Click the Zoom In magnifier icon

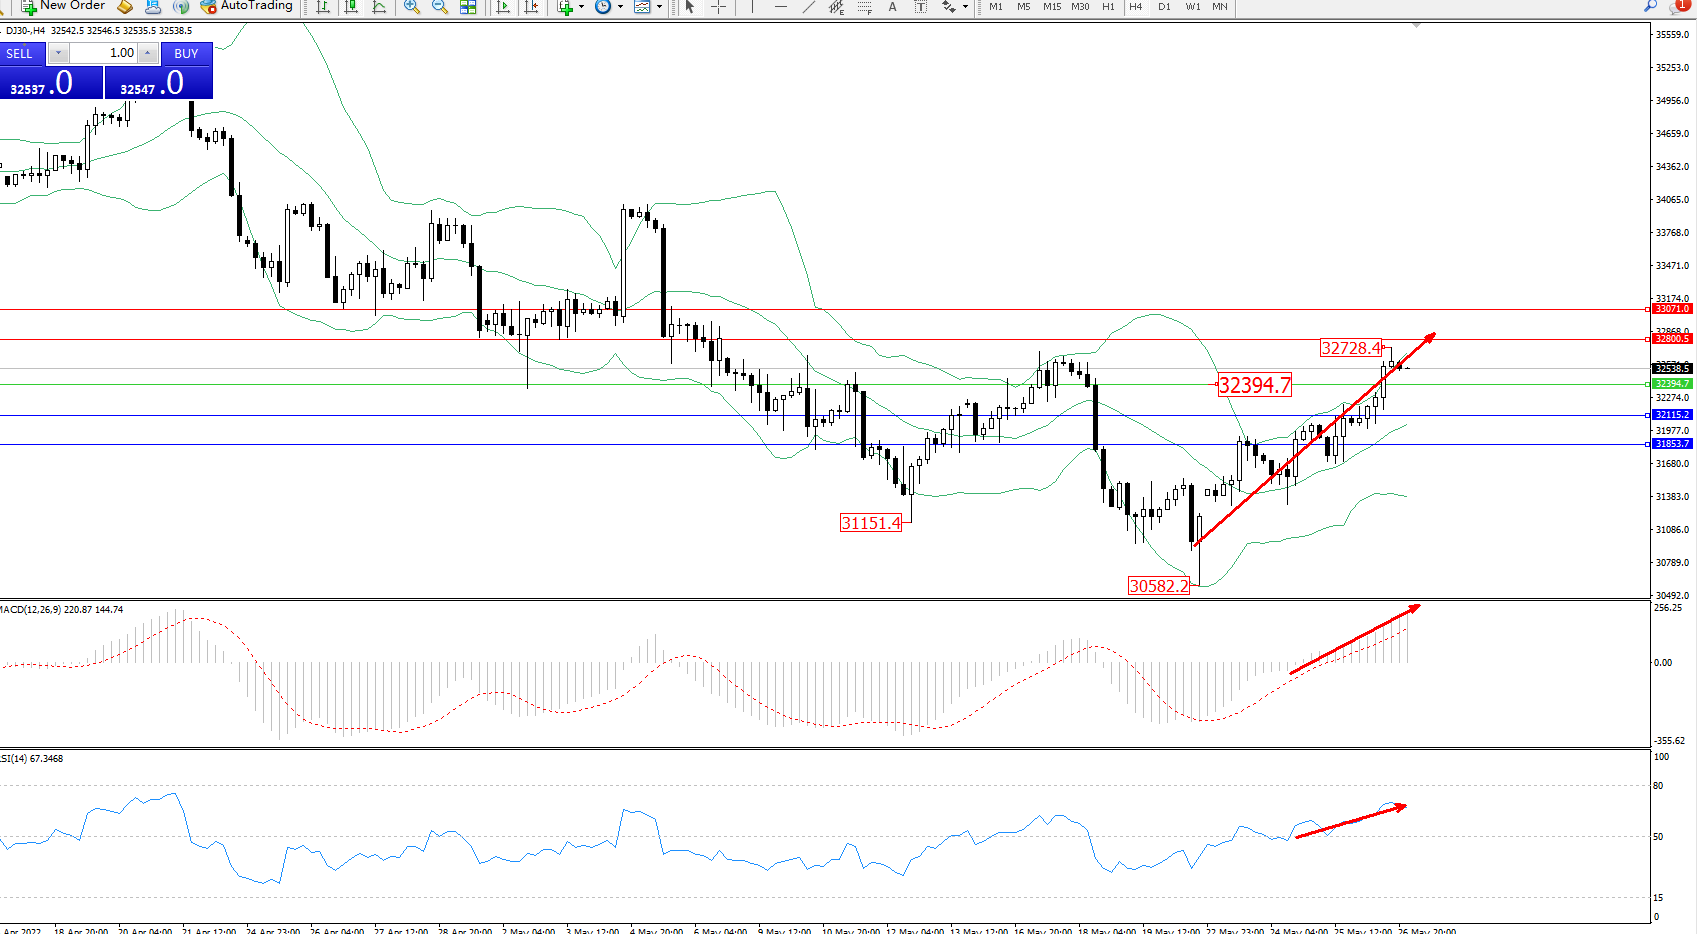click(x=411, y=7)
